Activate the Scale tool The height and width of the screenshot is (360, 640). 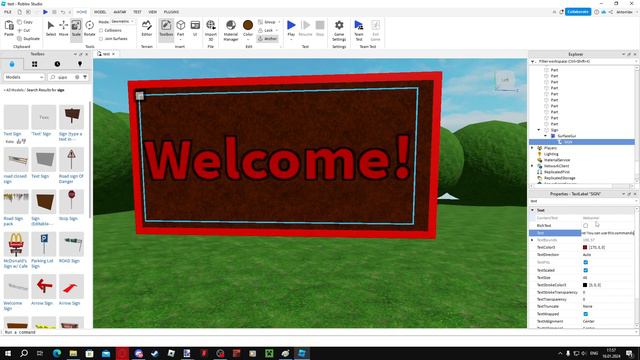tap(76, 29)
